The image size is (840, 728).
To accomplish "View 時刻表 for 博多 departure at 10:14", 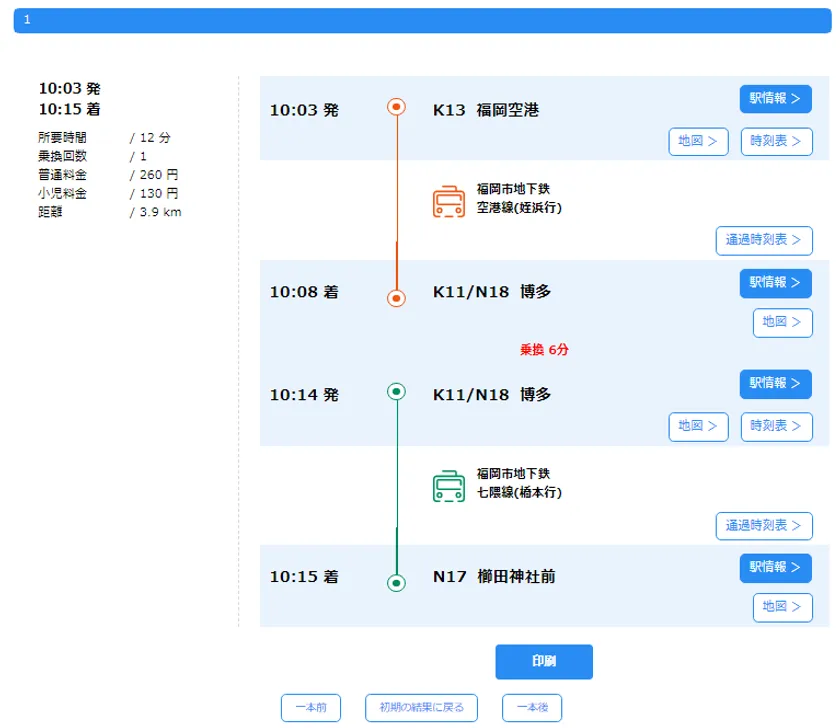I will point(776,426).
